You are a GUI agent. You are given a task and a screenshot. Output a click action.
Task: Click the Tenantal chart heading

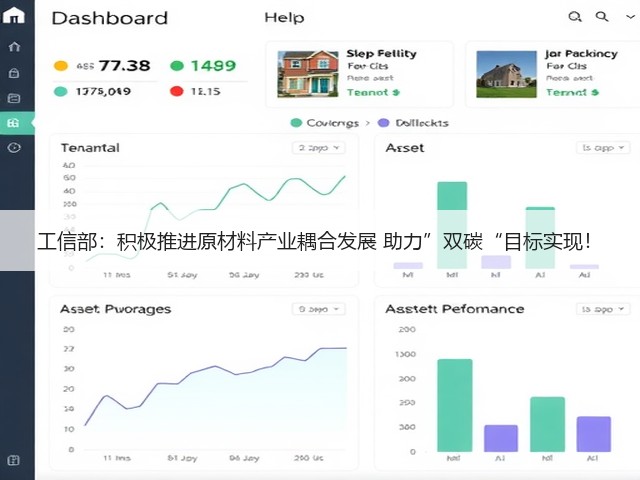[90, 148]
